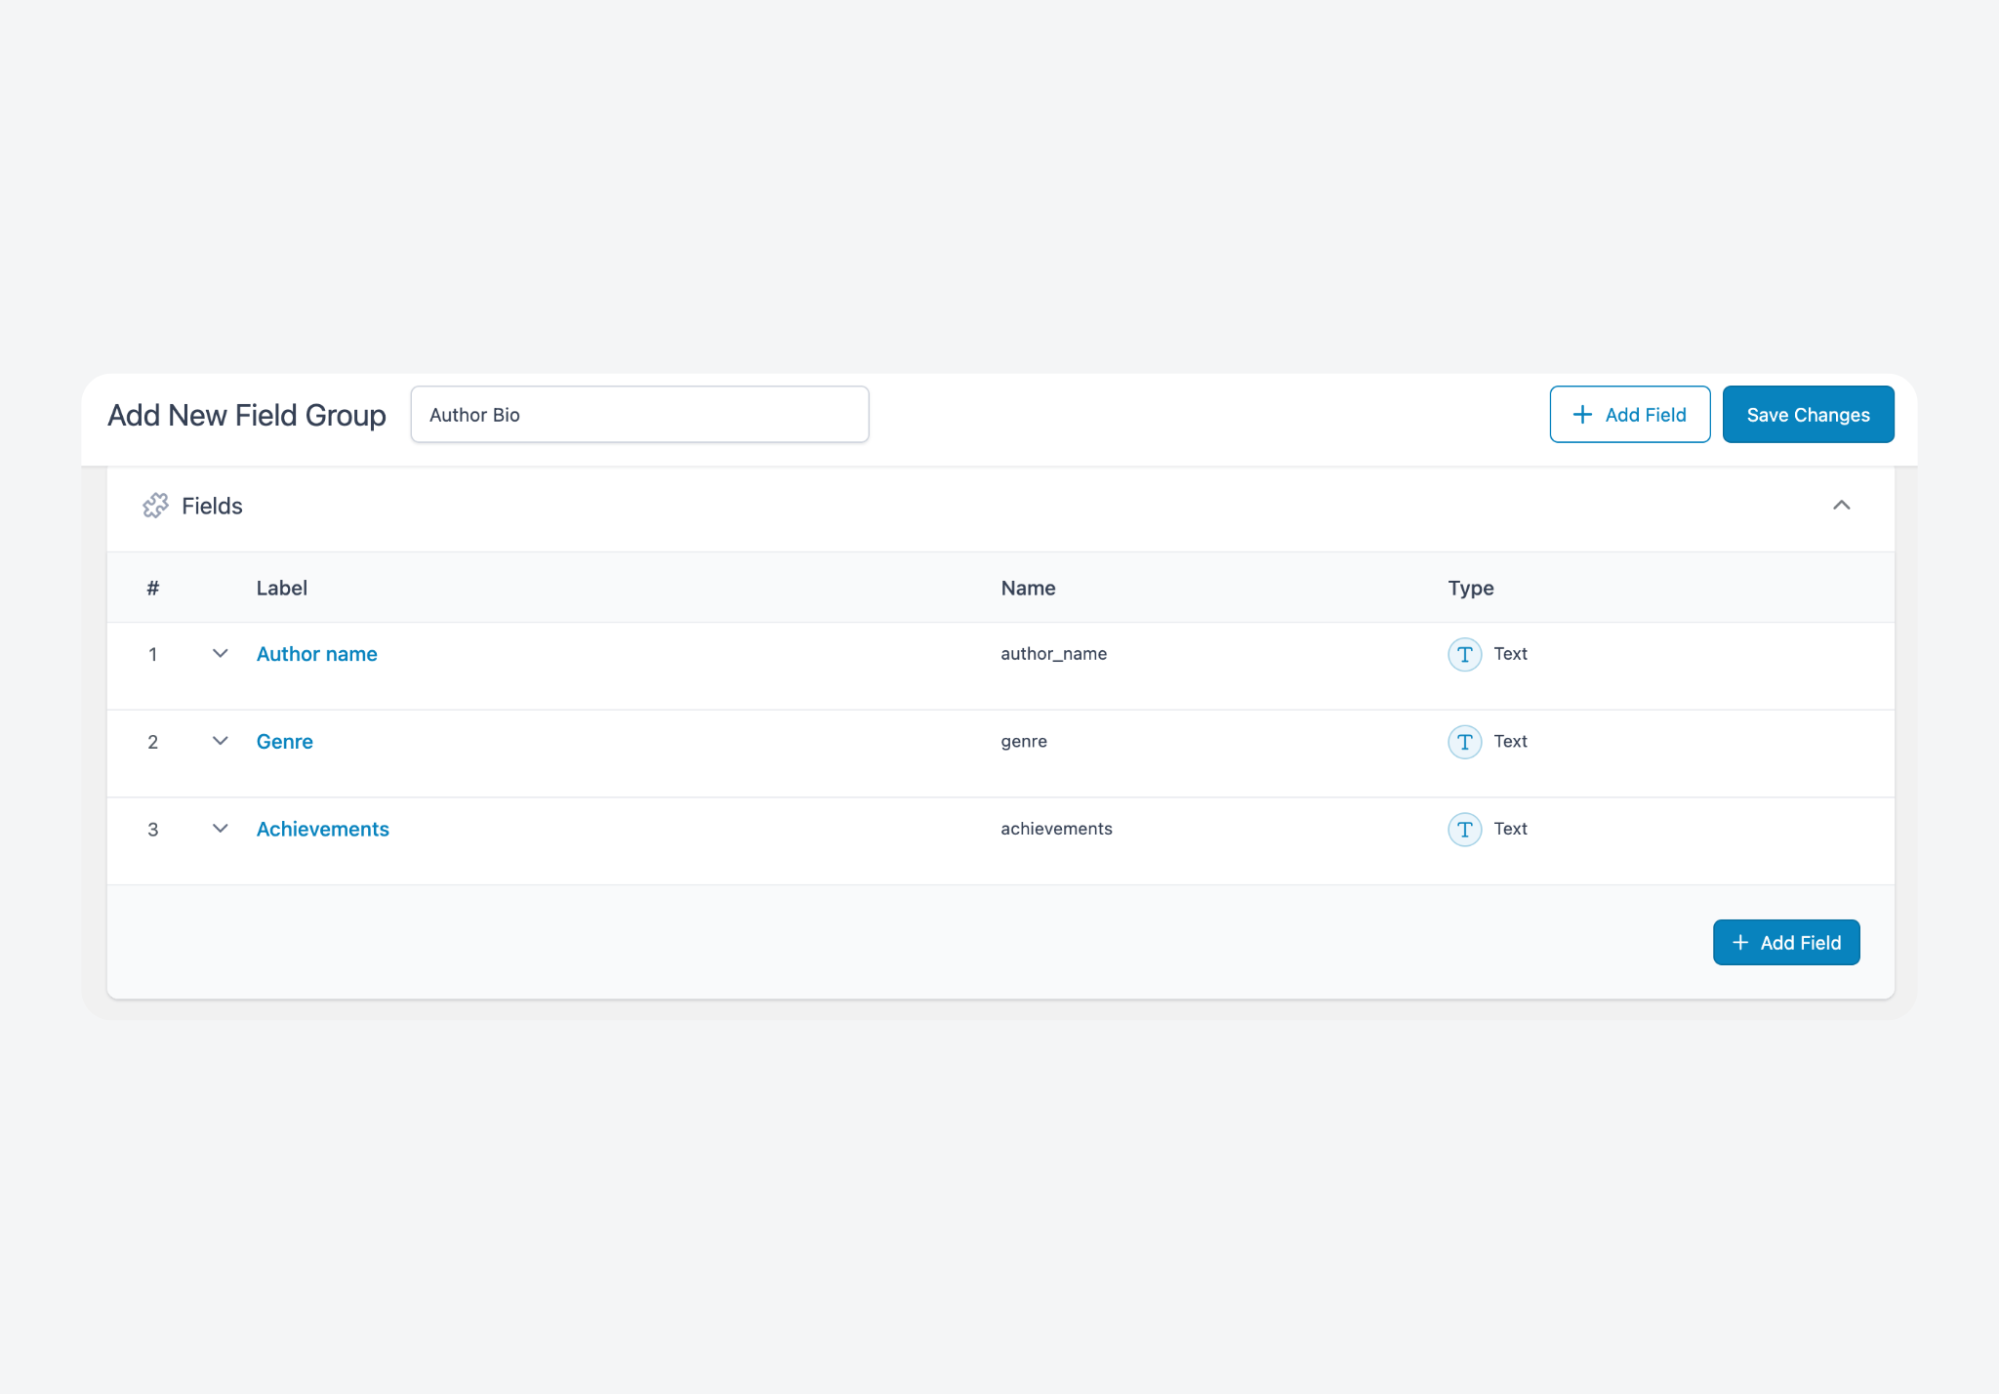Click plus icon in bottom Add Field button
This screenshot has height=1394, width=1999.
1740,943
